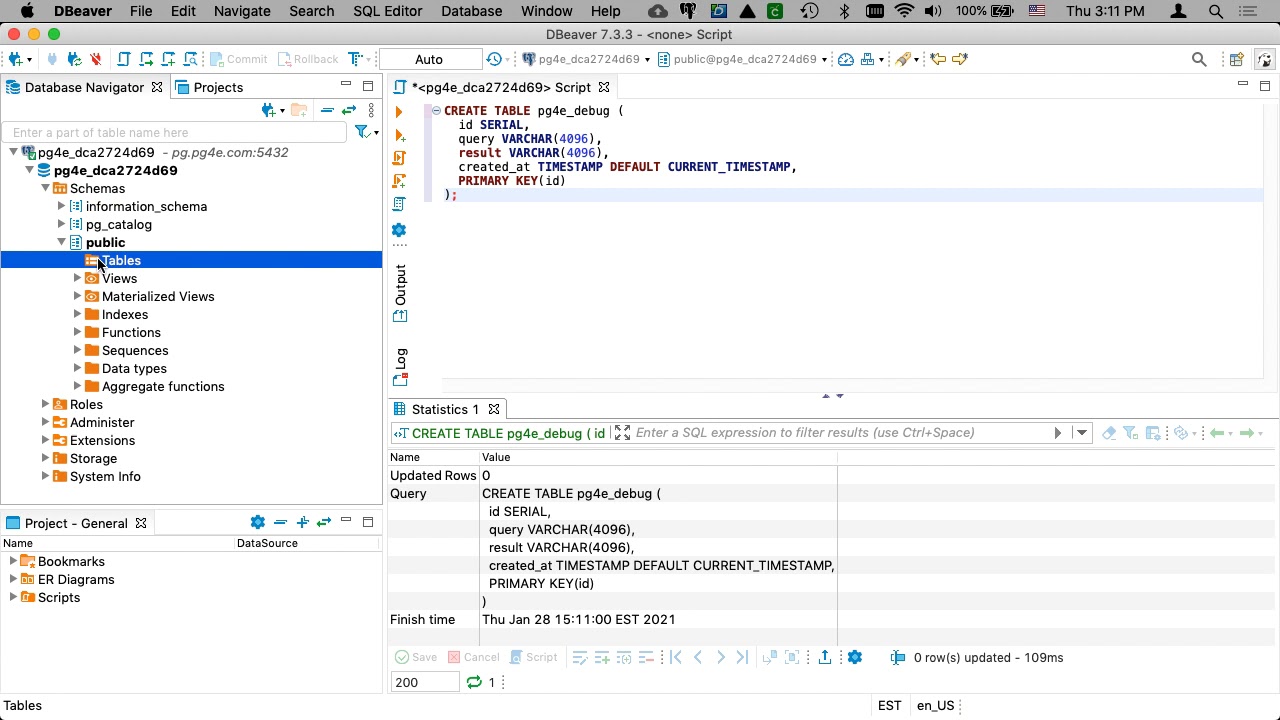Click the DBeaver perspective icon at far right

pyautogui.click(x=1264, y=59)
